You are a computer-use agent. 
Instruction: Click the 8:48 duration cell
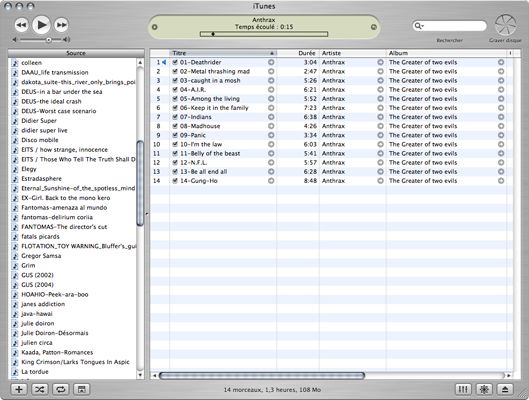[x=310, y=181]
